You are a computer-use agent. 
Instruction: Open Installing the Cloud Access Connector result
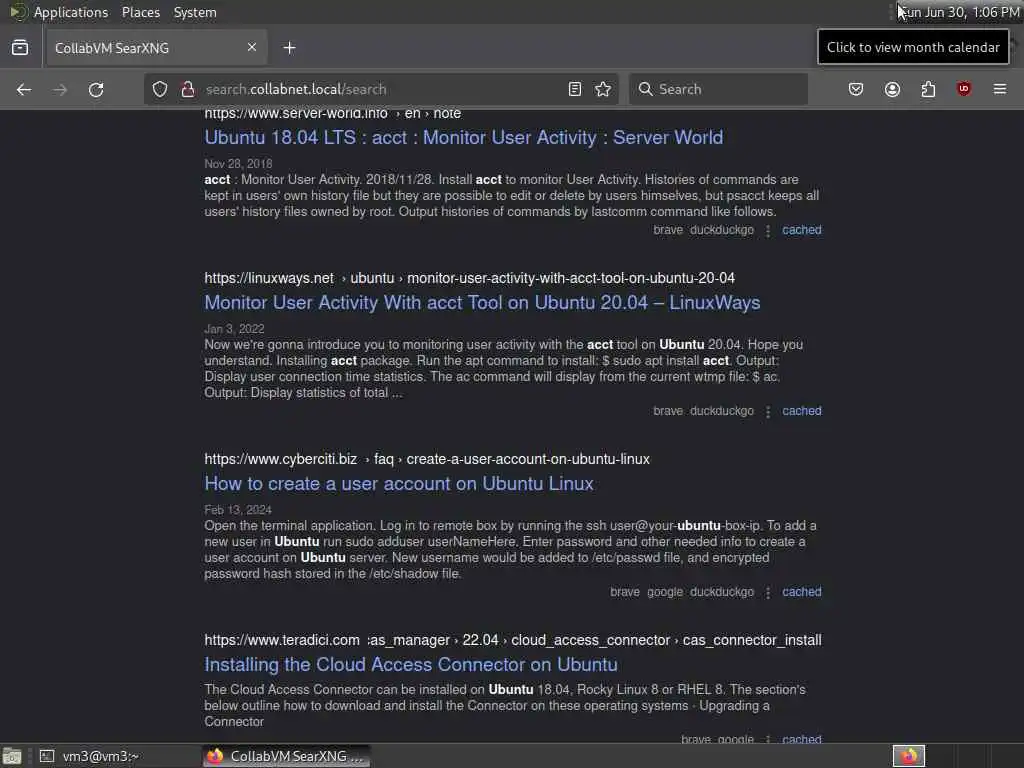(411, 665)
